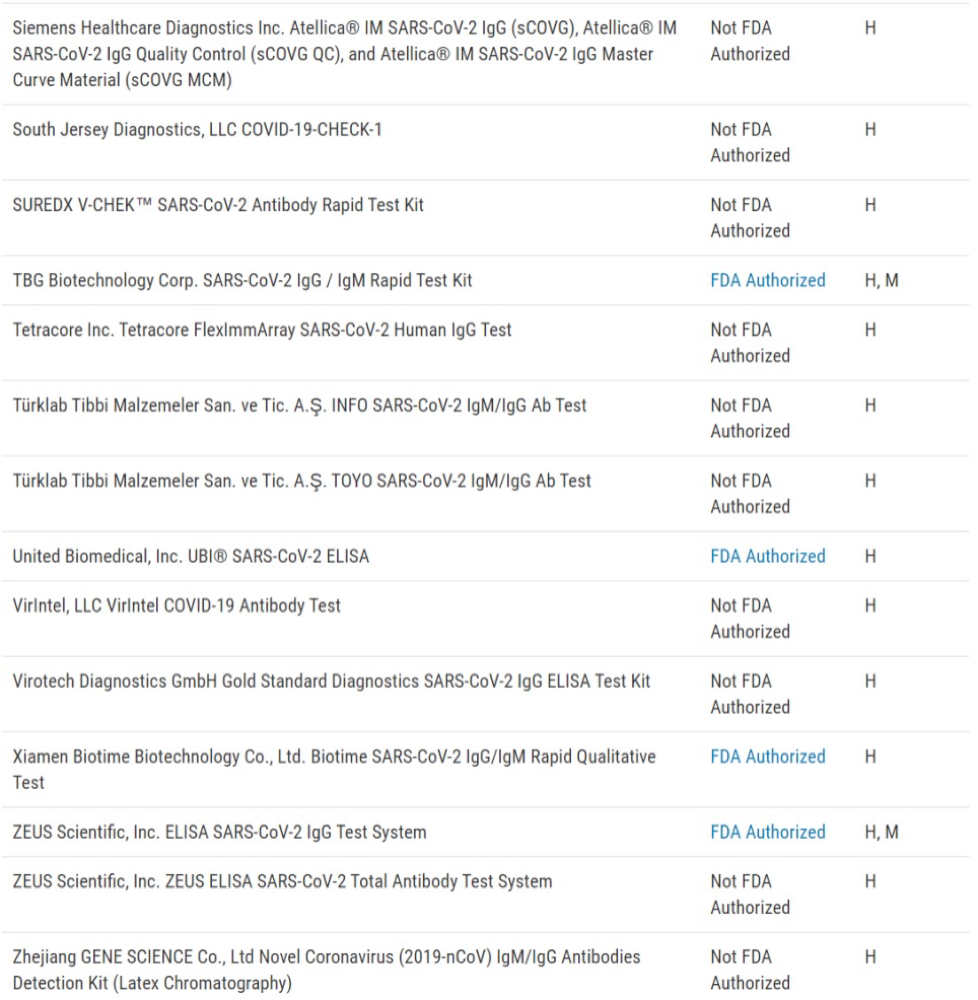Open FDA Authorized link for Xiamen Biotime

coord(767,757)
